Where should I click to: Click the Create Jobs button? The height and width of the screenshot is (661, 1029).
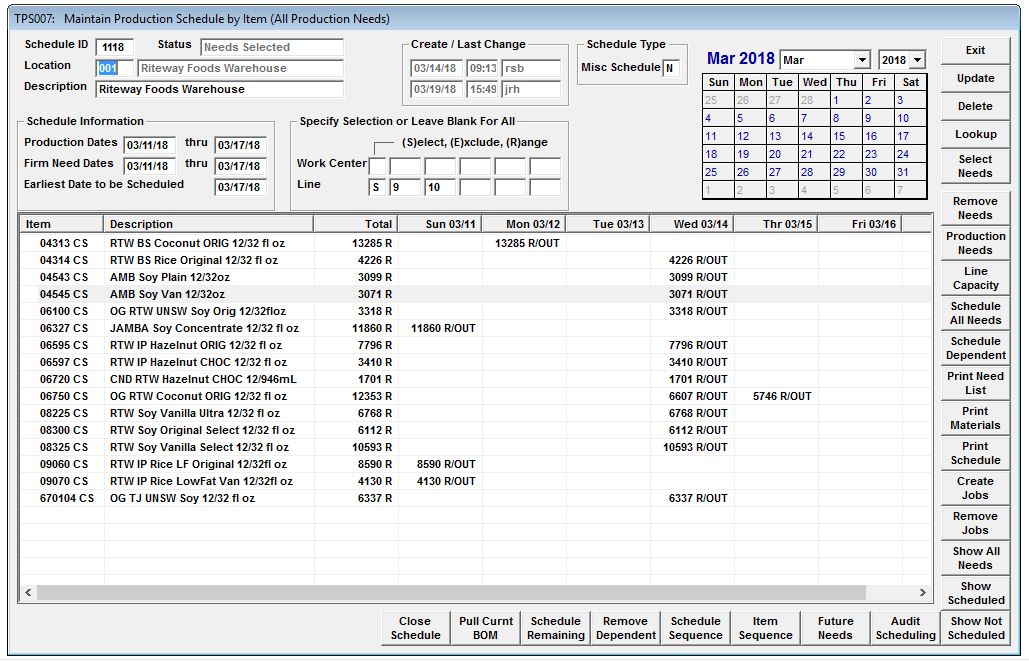975,488
